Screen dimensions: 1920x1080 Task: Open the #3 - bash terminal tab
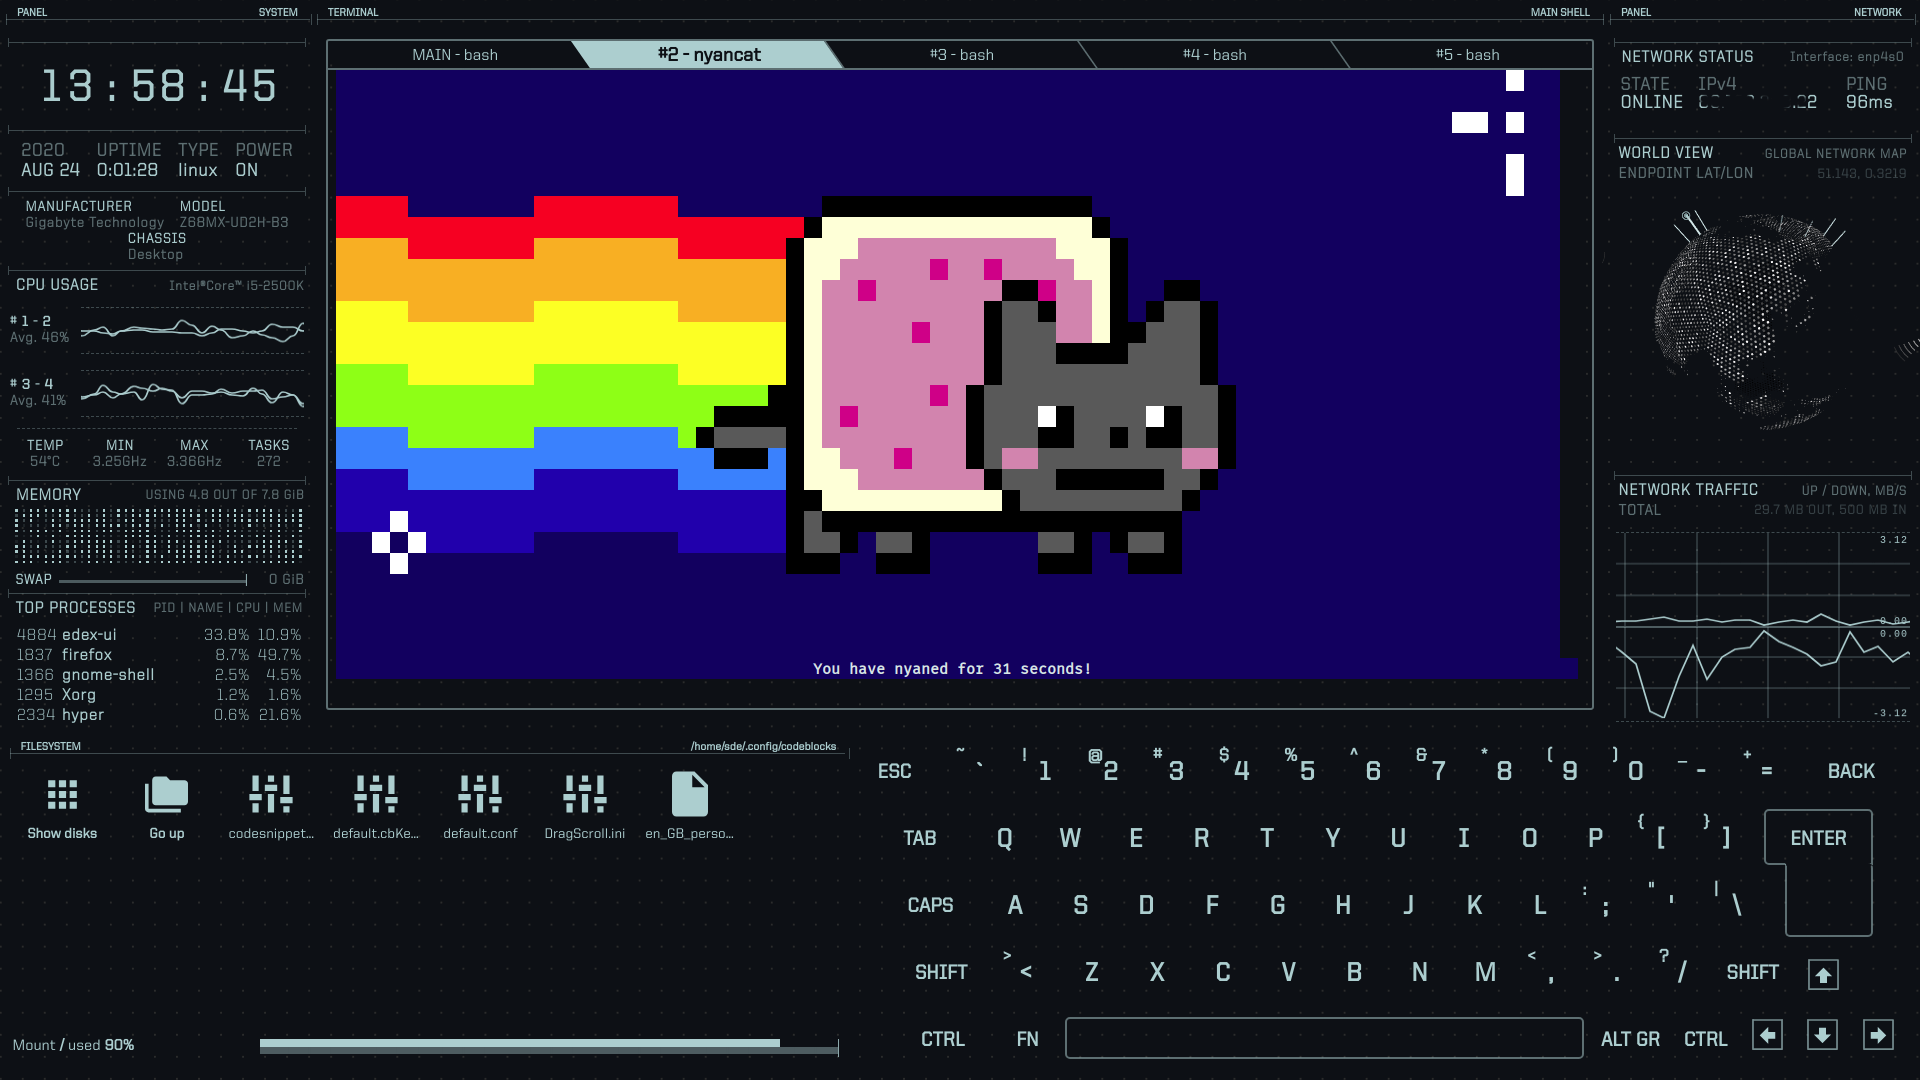point(961,55)
